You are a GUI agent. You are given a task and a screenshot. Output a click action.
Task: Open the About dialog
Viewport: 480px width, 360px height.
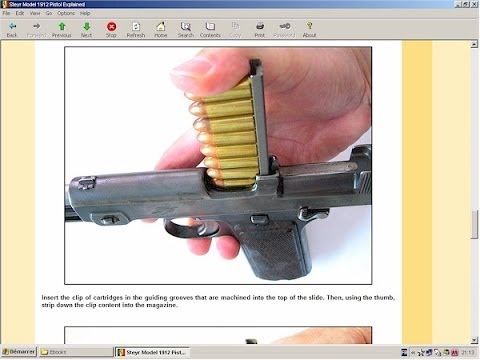[309, 30]
